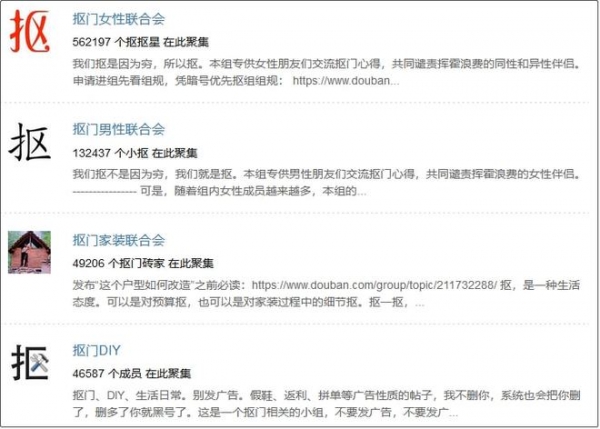Open the red 抠 group avatar icon
The width and height of the screenshot is (600, 429).
click(29, 31)
